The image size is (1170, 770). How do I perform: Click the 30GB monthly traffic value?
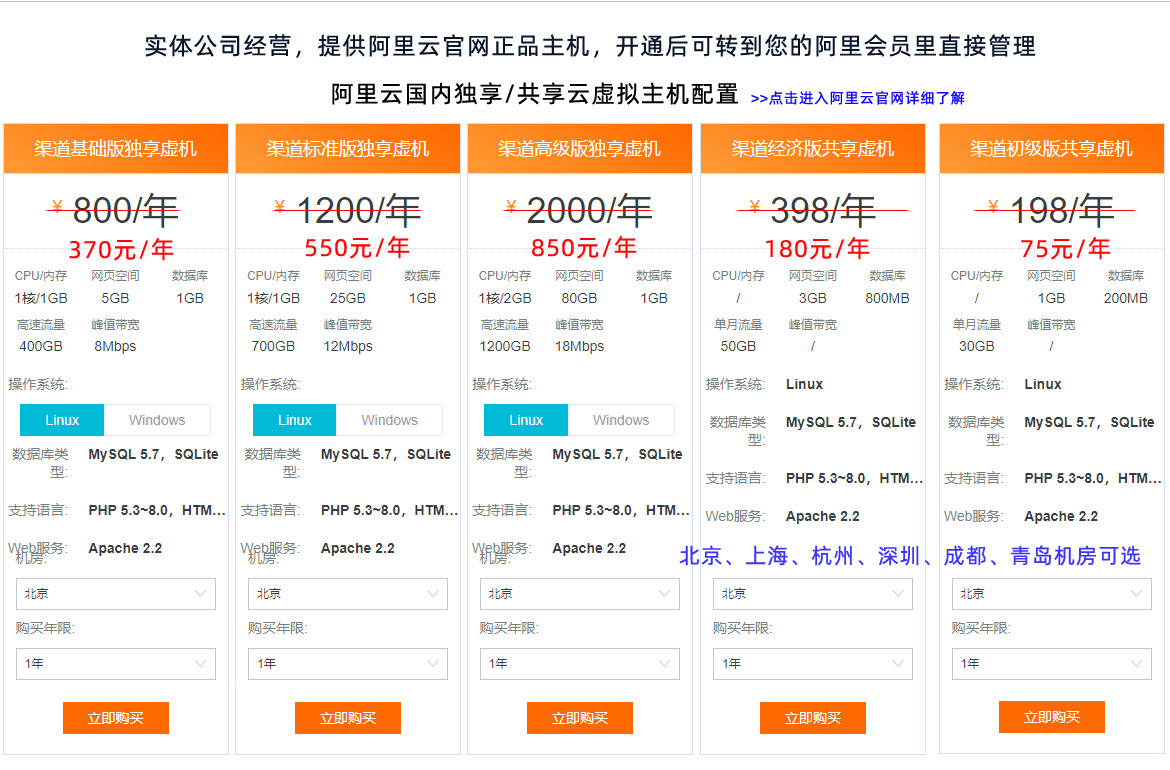click(x=977, y=346)
